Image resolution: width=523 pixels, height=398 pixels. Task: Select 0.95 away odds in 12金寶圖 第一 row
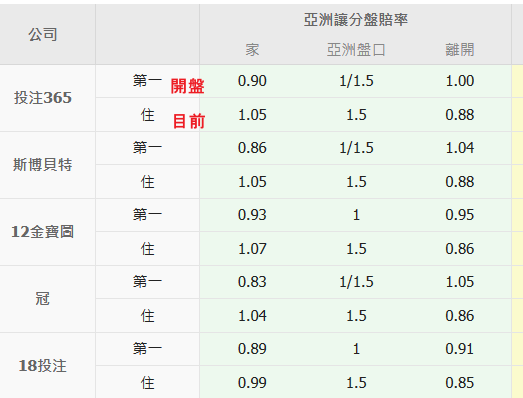click(460, 215)
